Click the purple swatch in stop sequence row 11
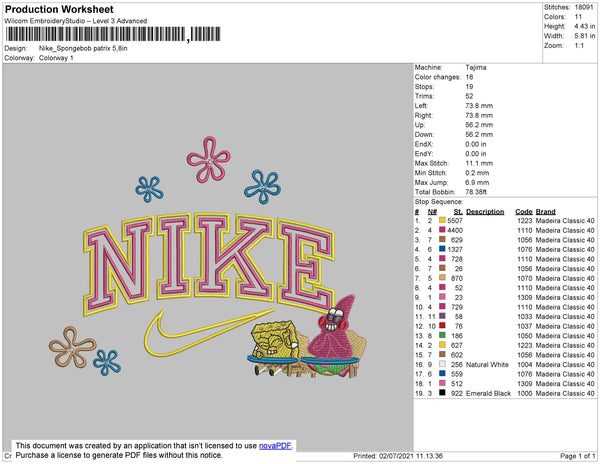600x464 pixels. point(442,316)
